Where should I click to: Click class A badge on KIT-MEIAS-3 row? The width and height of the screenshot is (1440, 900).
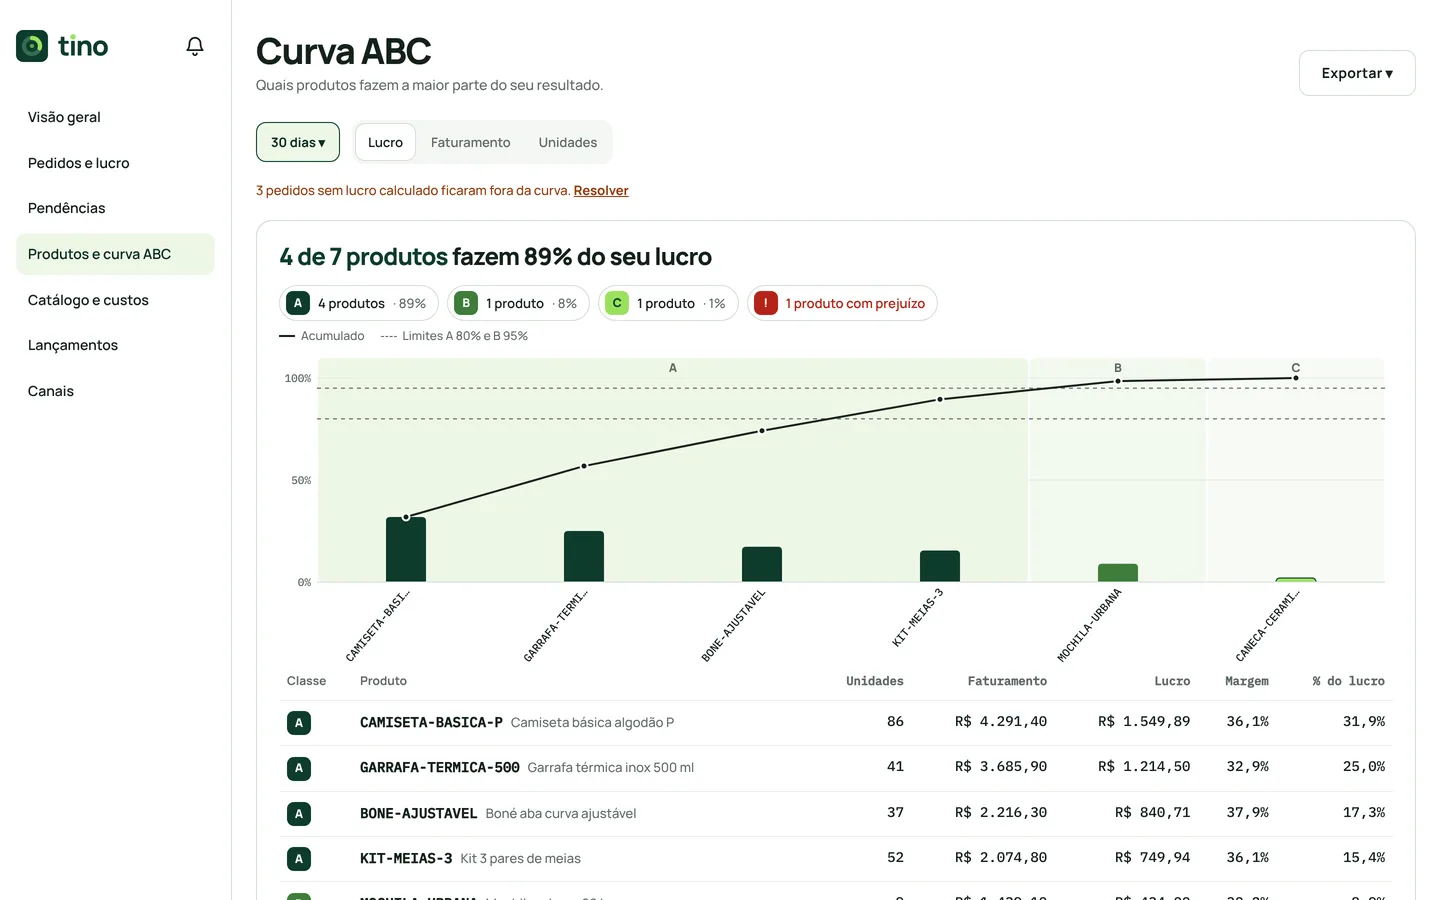pos(299,859)
